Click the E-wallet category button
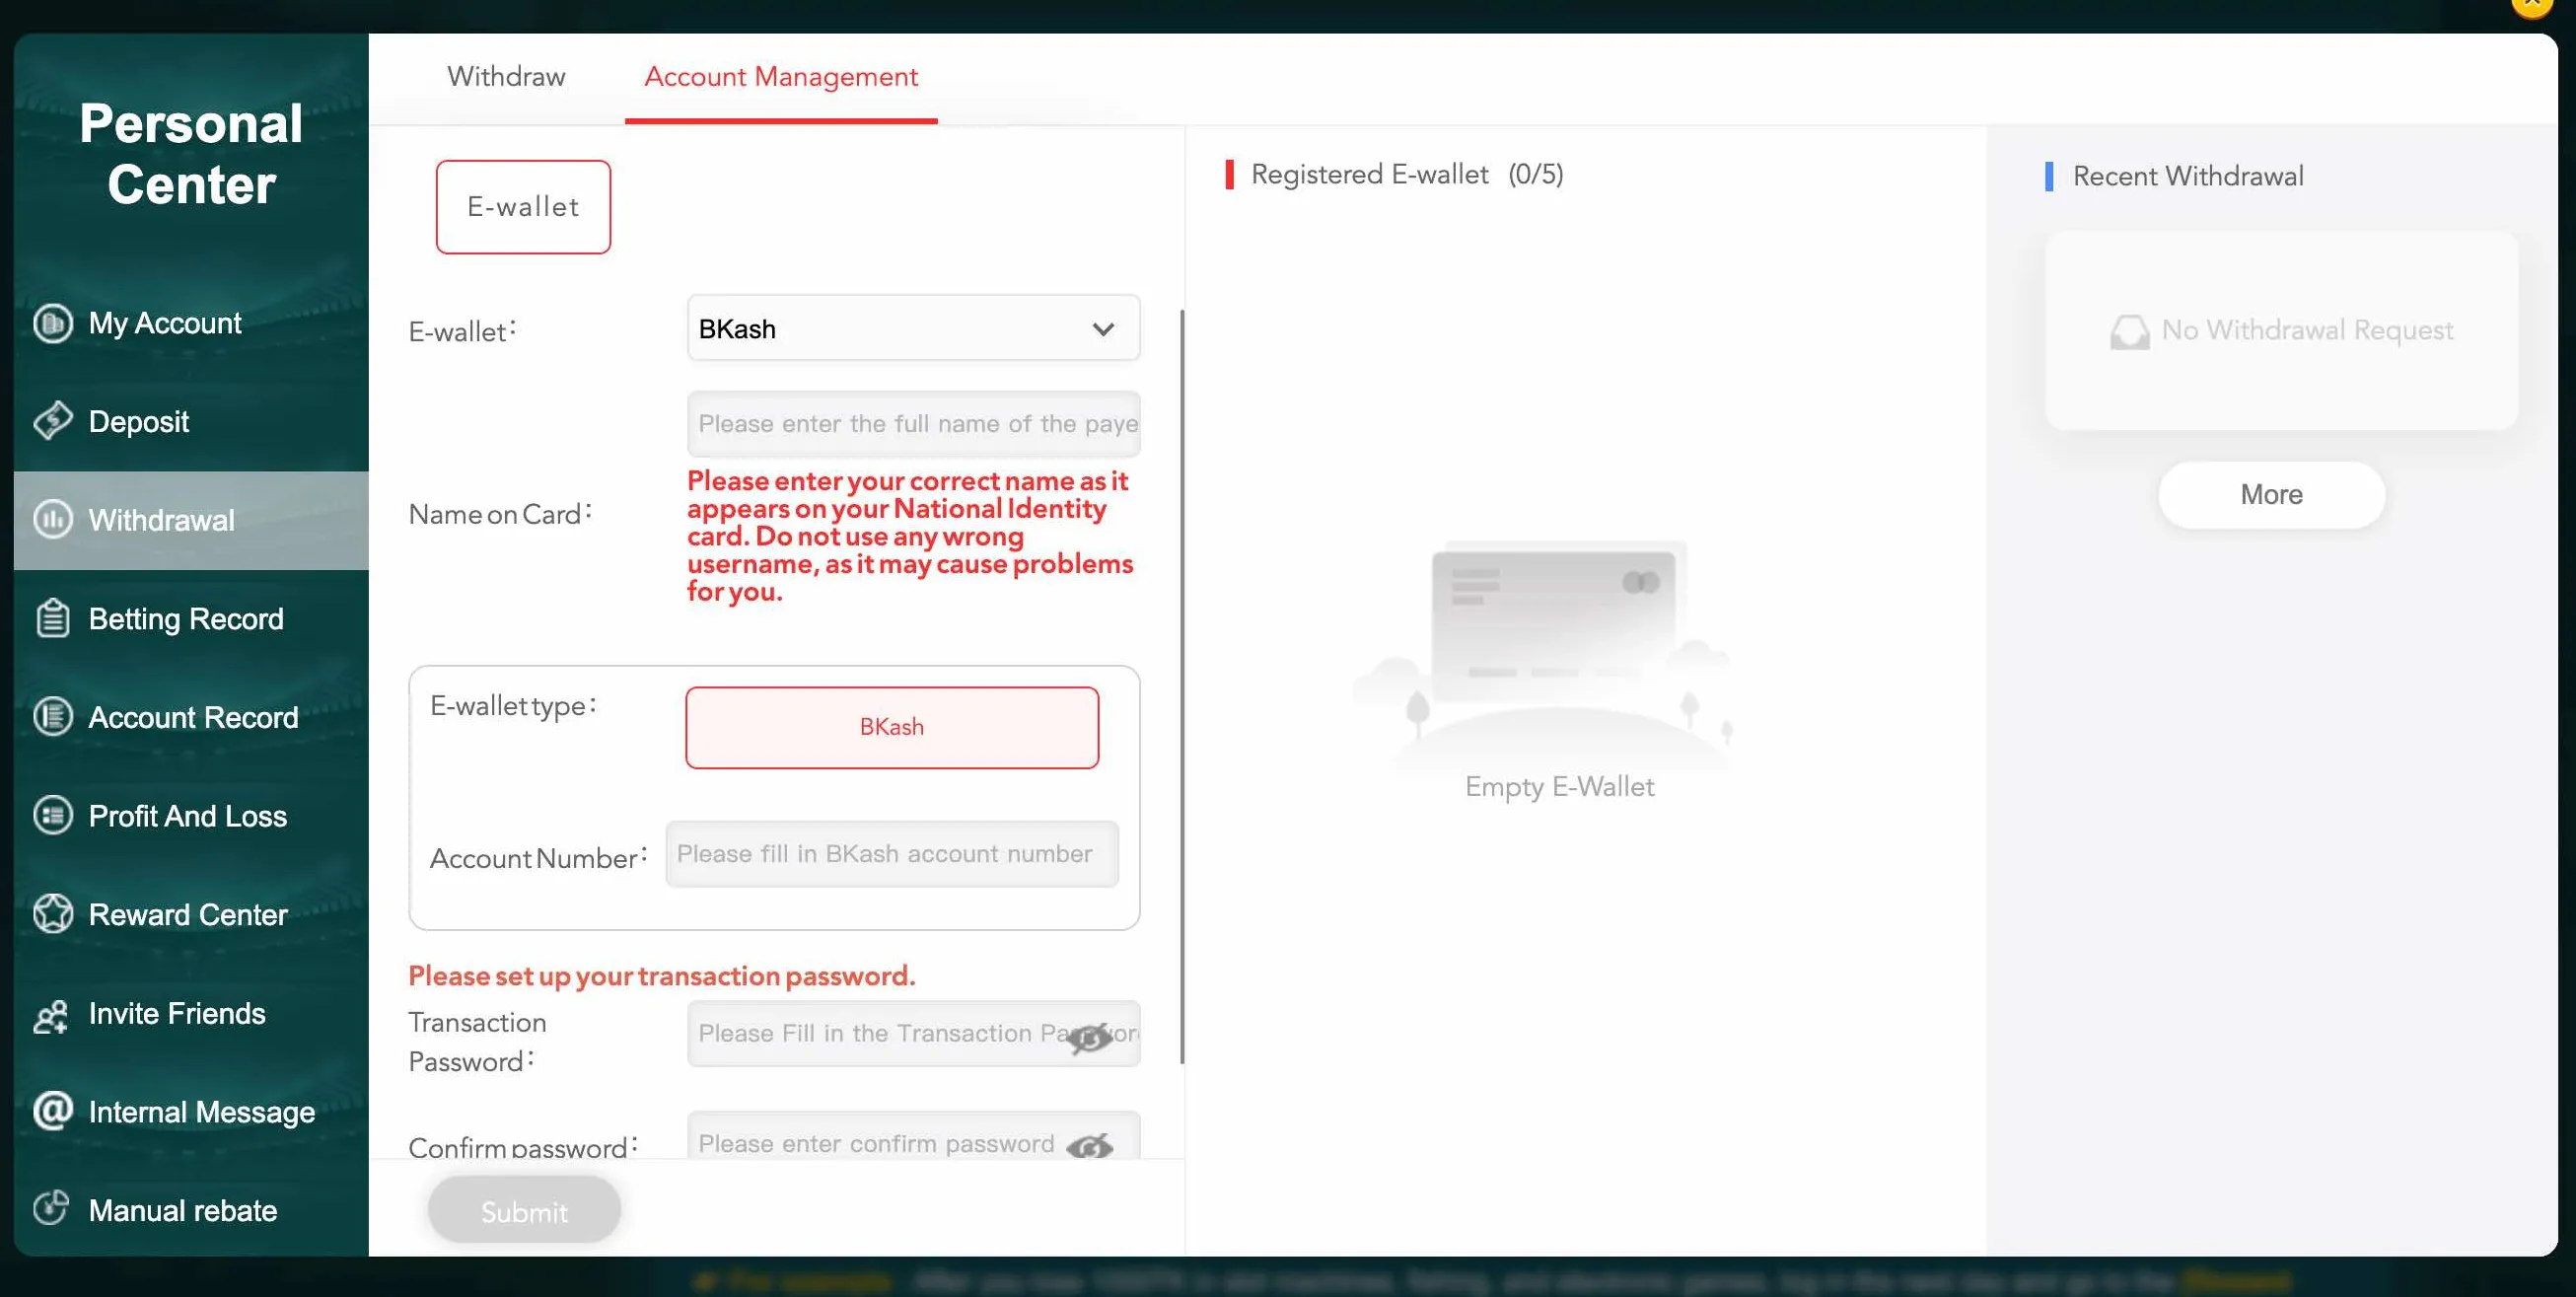 [523, 207]
